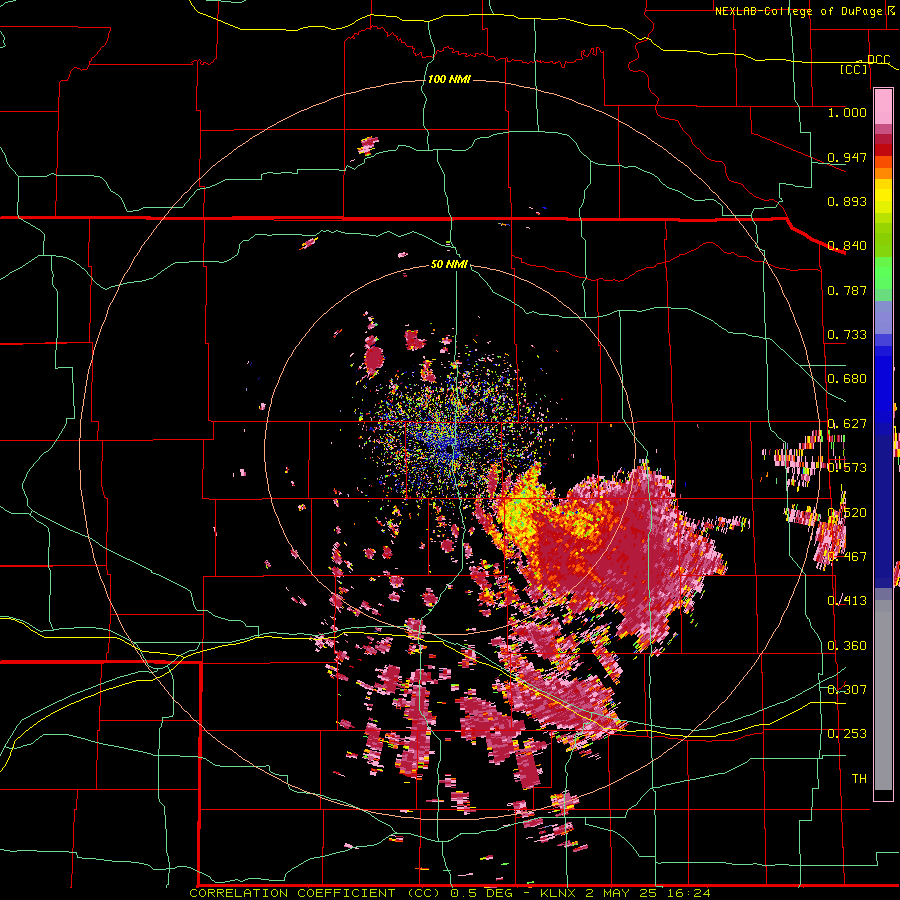Screen dimensions: 900x900
Task: Click the light pink top of the color bar
Action: (x=883, y=106)
